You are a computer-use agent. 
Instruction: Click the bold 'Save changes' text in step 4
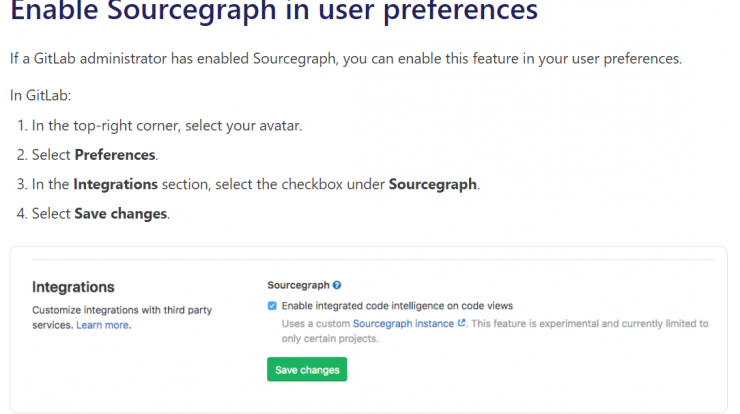click(120, 213)
